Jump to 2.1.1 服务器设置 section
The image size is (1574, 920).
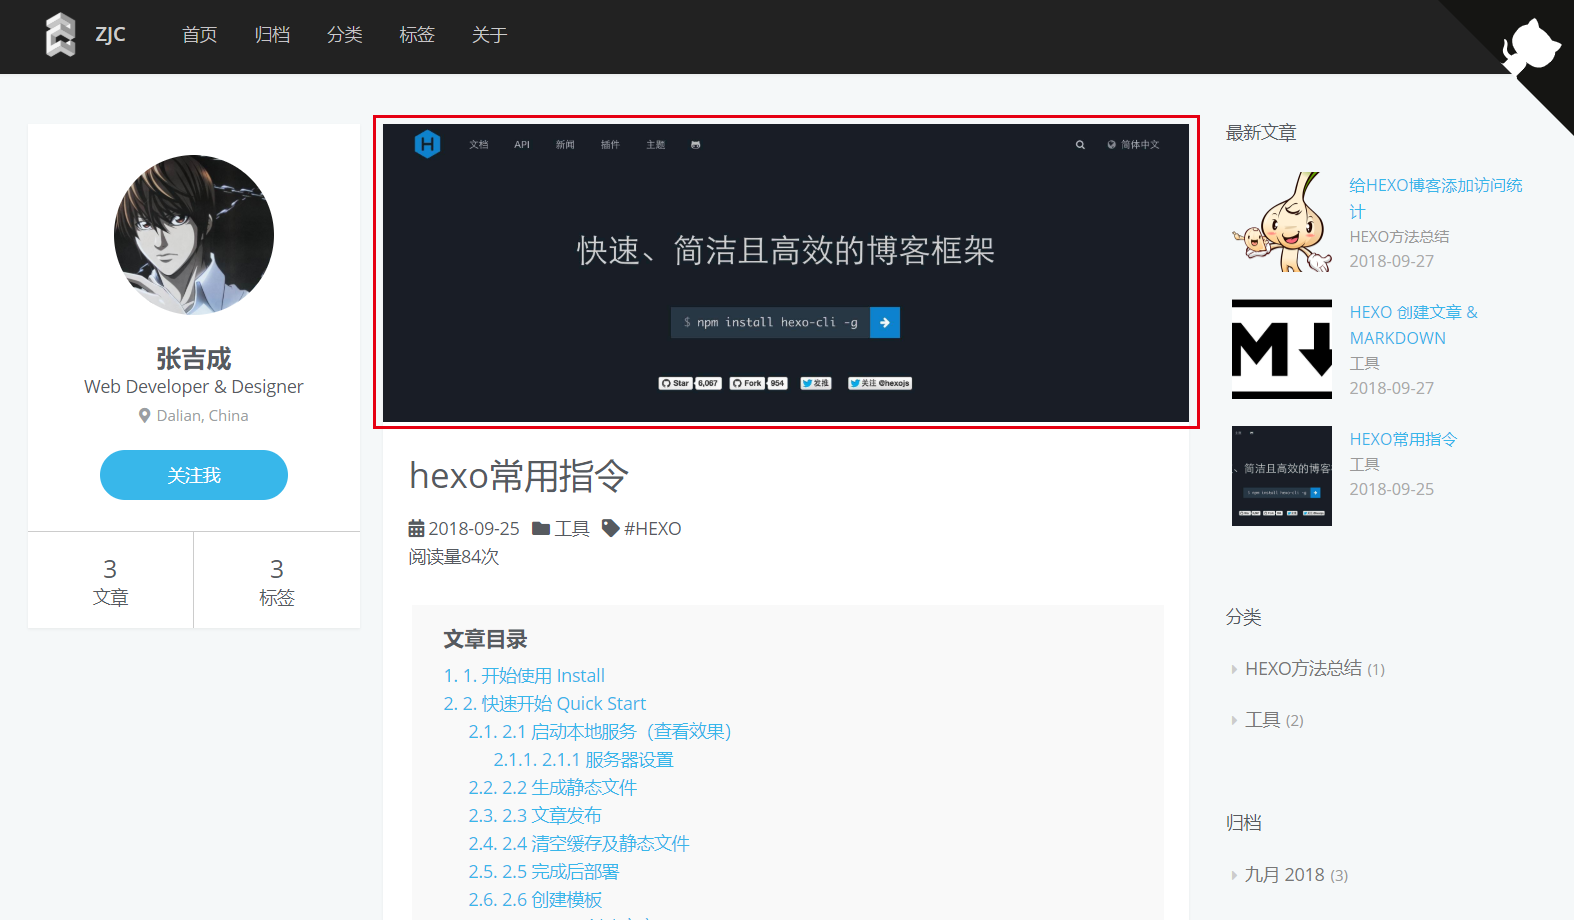(x=583, y=759)
